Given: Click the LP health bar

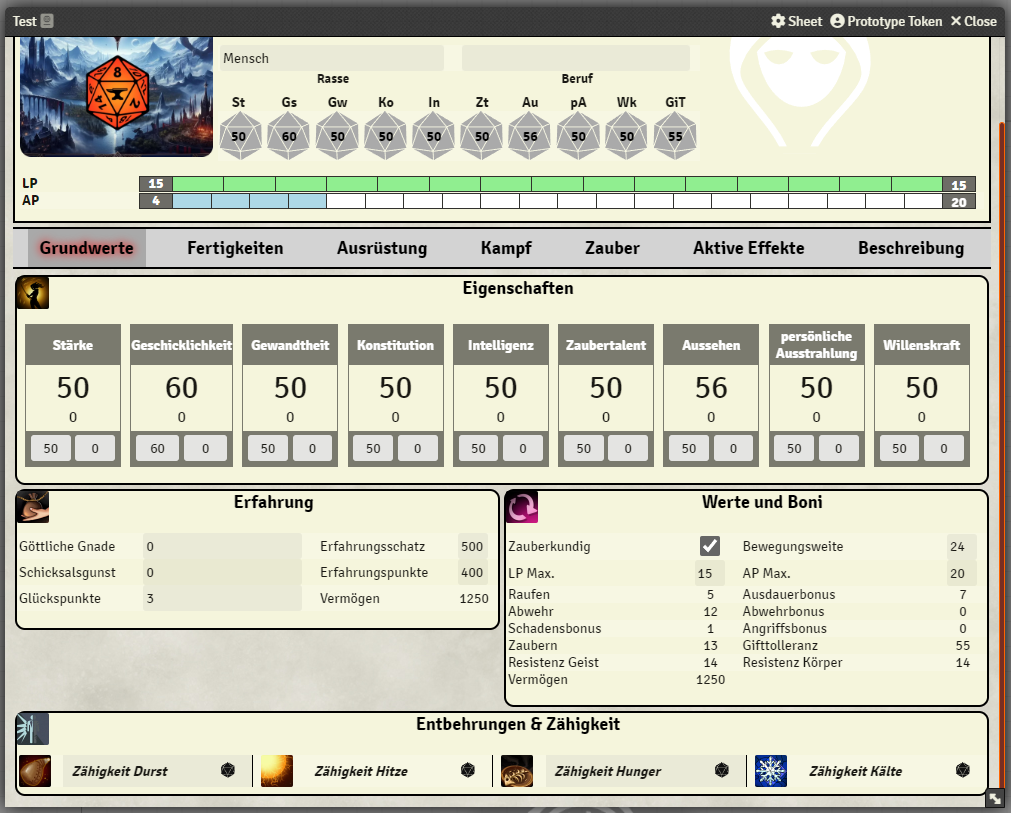Looking at the screenshot, I should click(558, 184).
